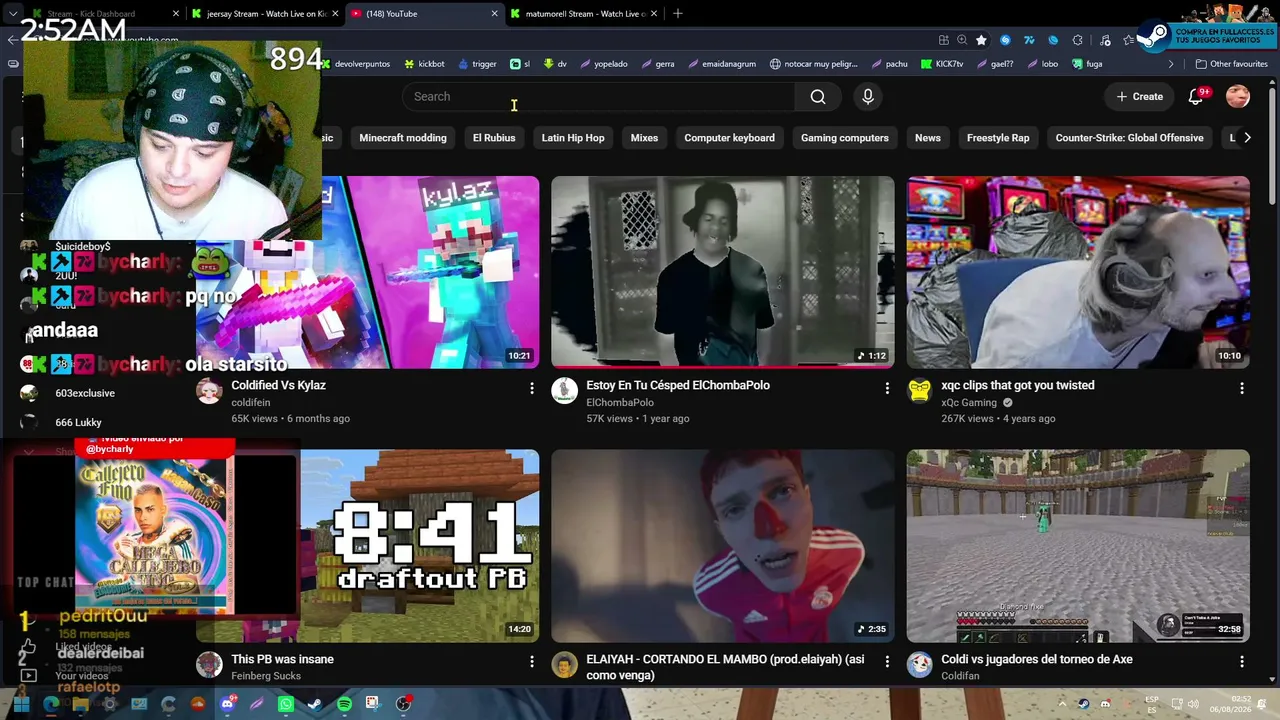Open OBS Studio from the taskbar
Screen dimensions: 1280x720
click(x=403, y=704)
